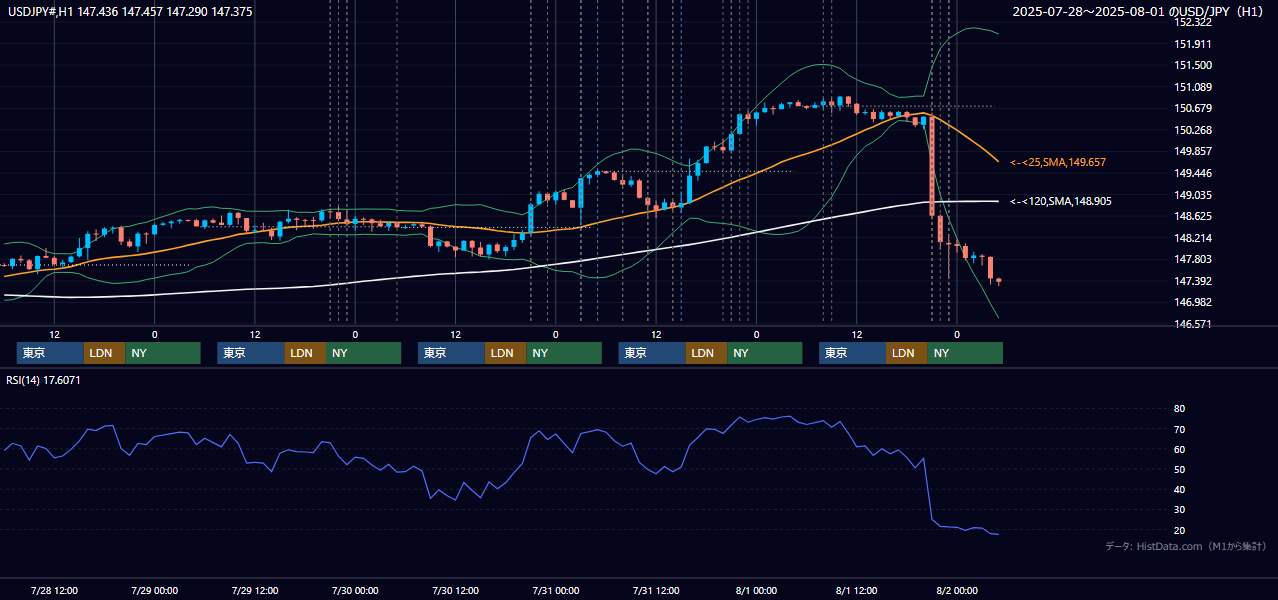Click the 120 SMA 148.905 white label
Screen dimensions: 1278x600
click(1061, 201)
